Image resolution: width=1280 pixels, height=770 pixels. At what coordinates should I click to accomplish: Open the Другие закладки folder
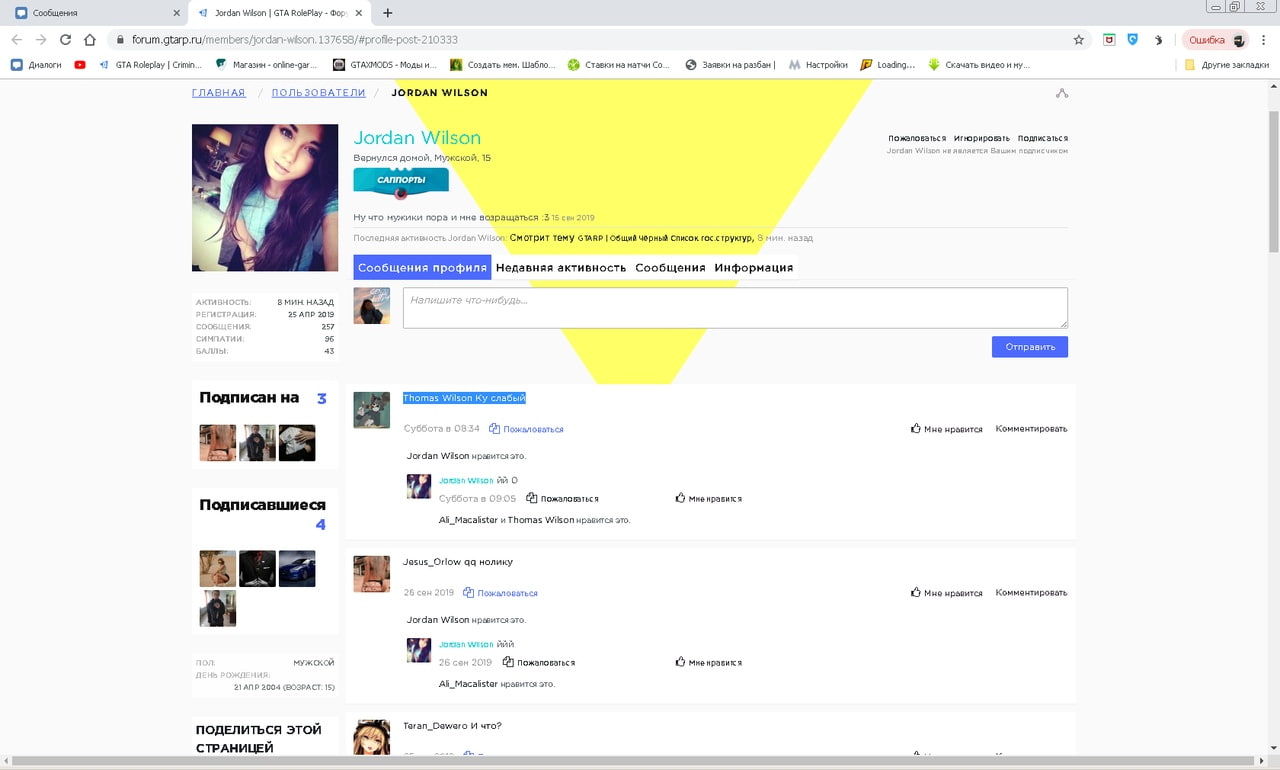(1227, 65)
